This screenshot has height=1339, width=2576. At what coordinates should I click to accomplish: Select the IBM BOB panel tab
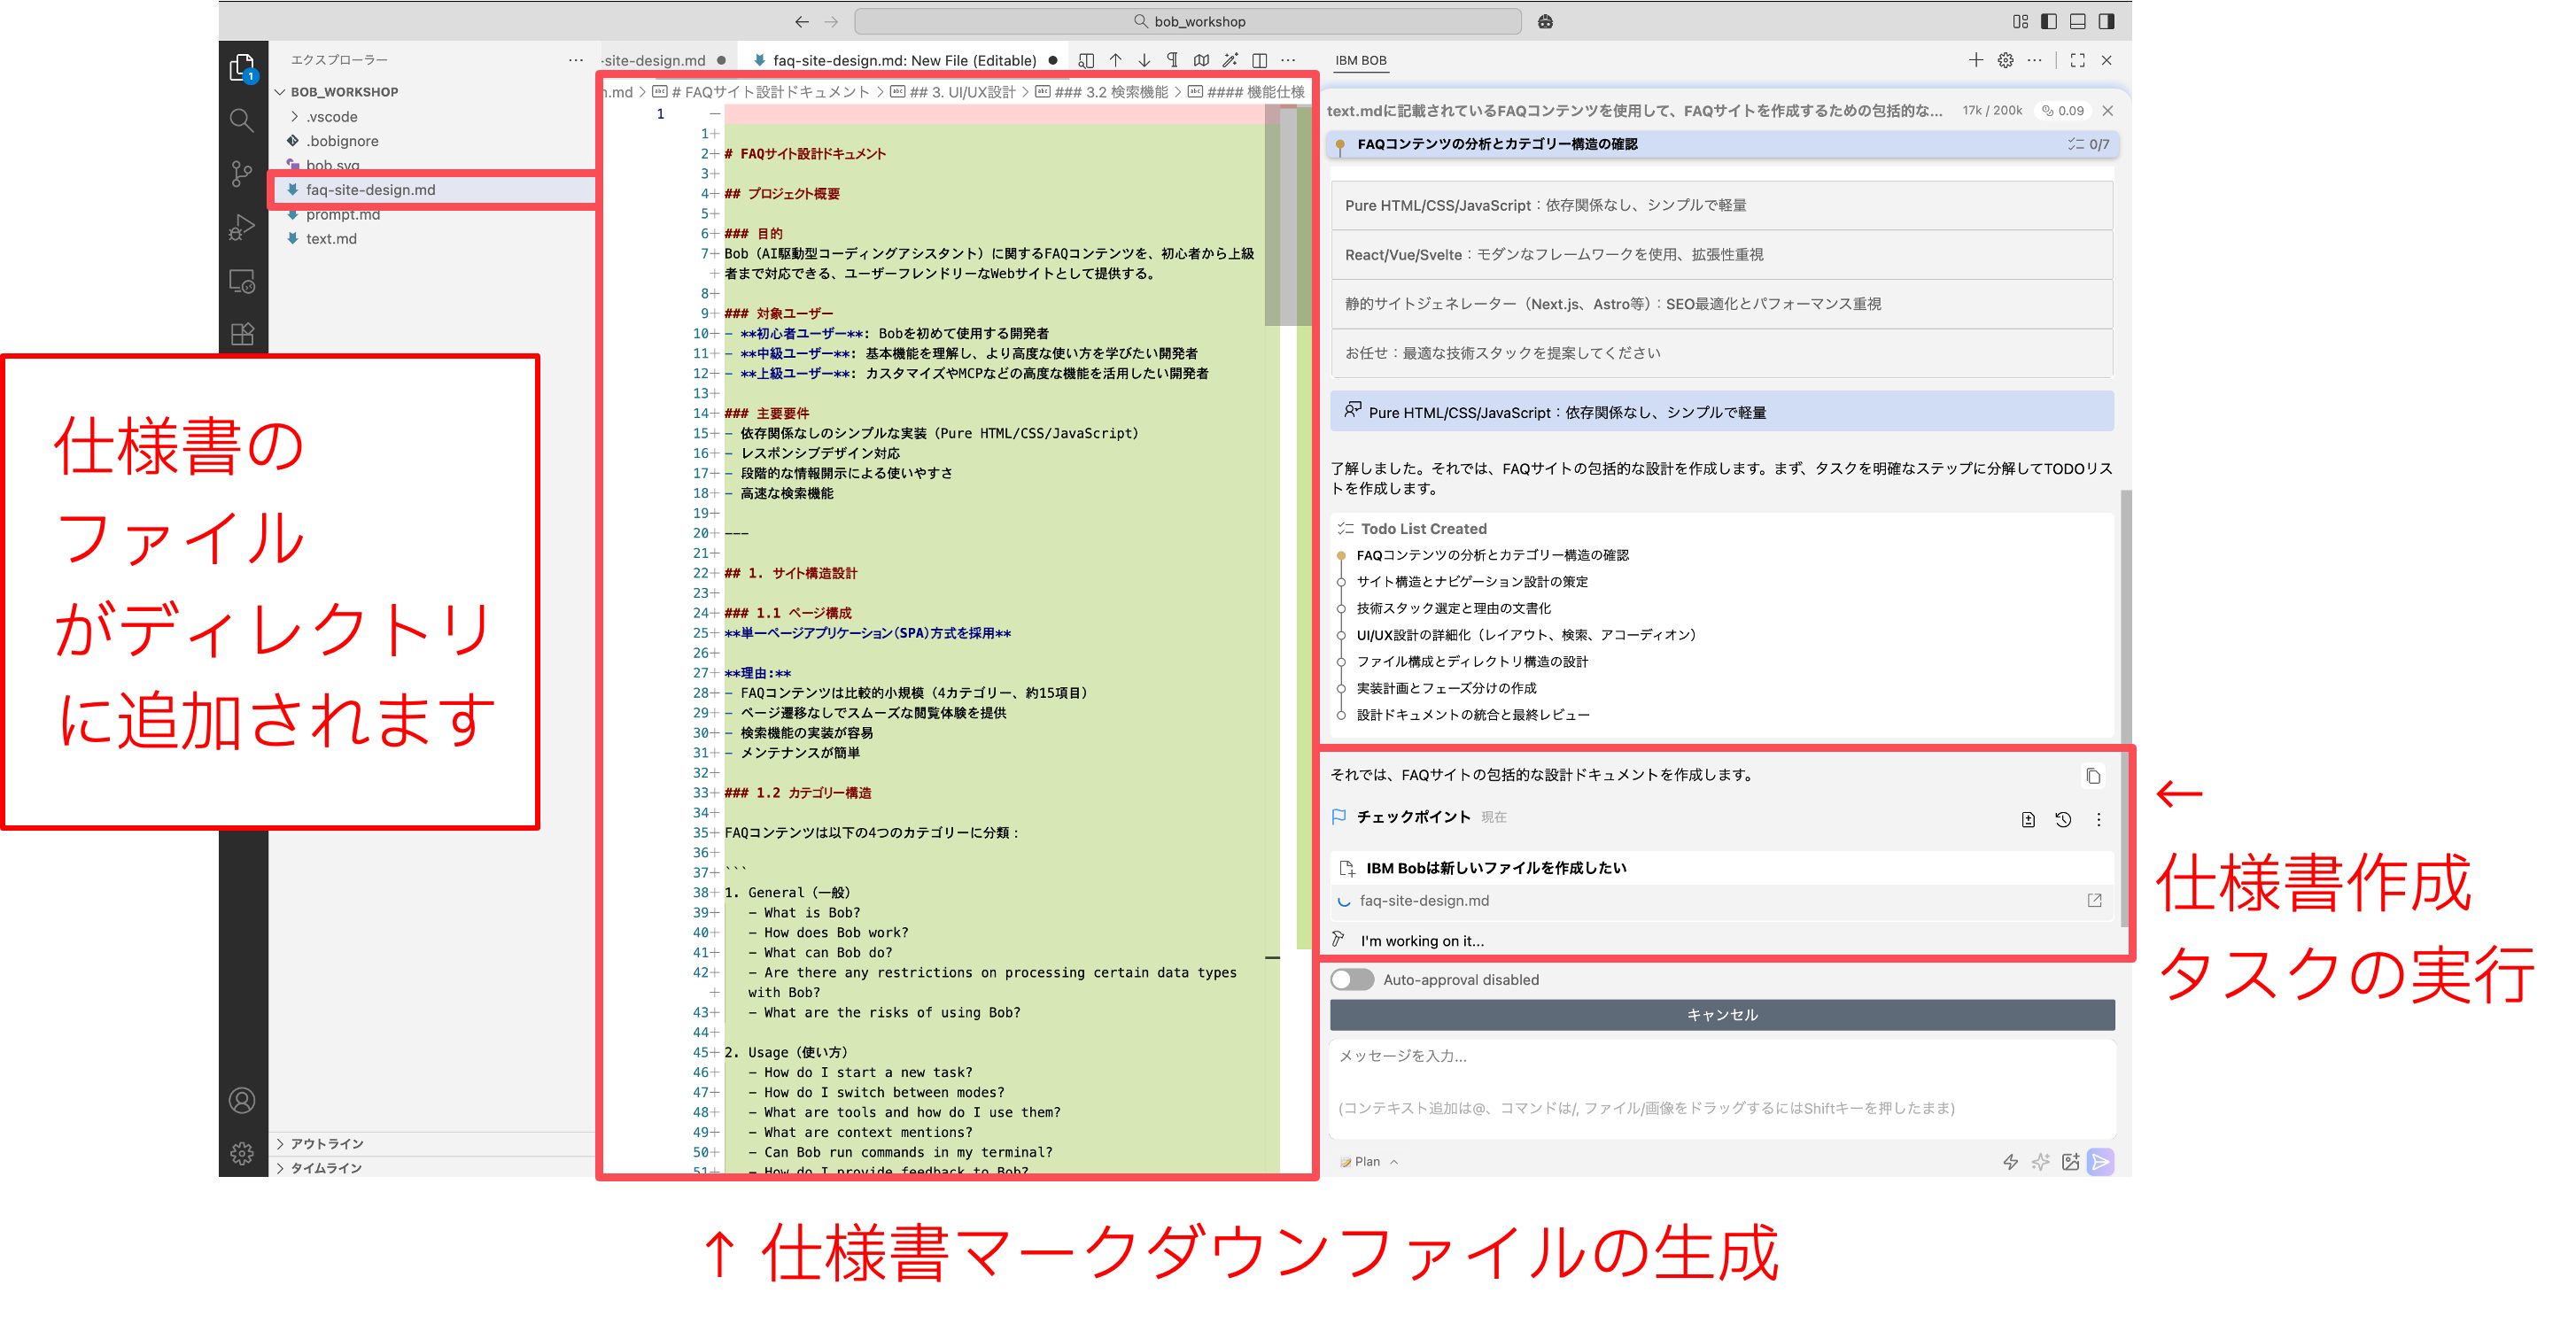pyautogui.click(x=1360, y=60)
